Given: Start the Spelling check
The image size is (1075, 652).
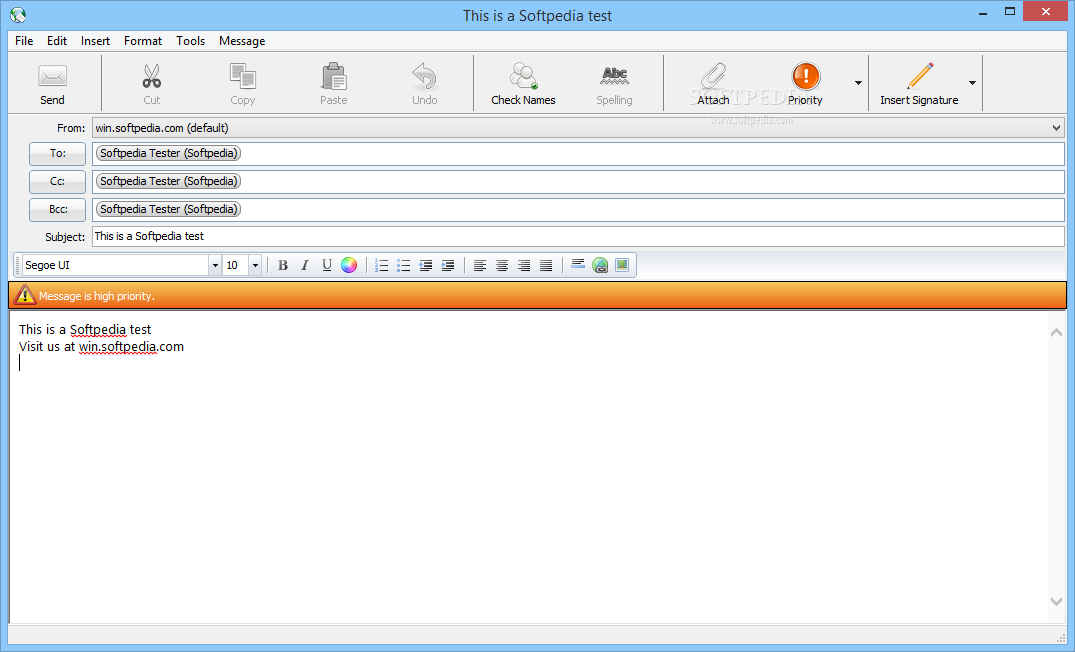Looking at the screenshot, I should (x=614, y=84).
